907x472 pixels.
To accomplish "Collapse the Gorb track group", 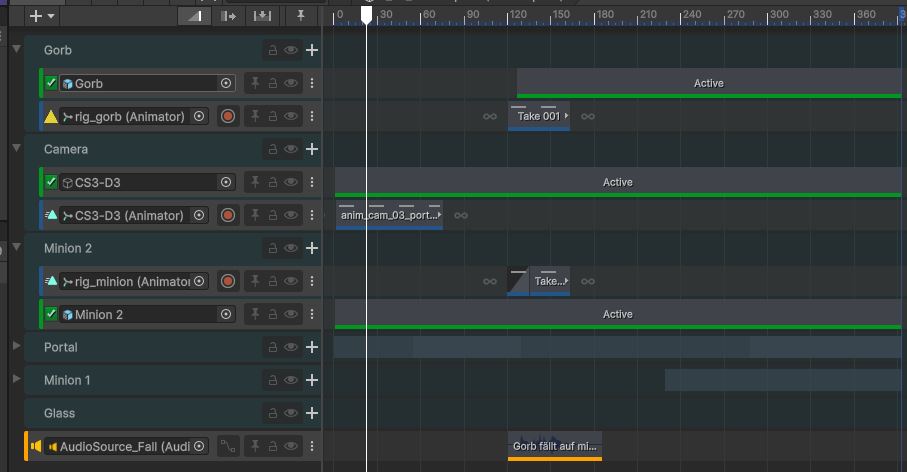I will [16, 50].
